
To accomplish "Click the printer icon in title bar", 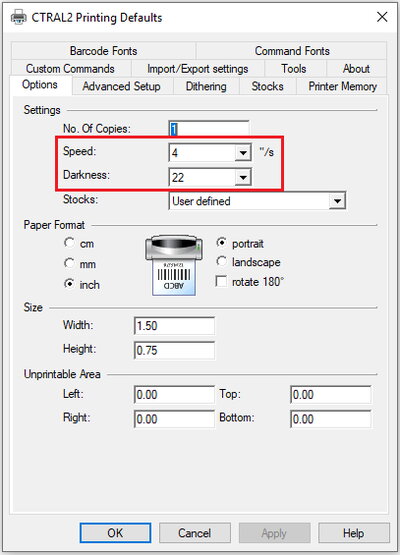I will (x=18, y=17).
